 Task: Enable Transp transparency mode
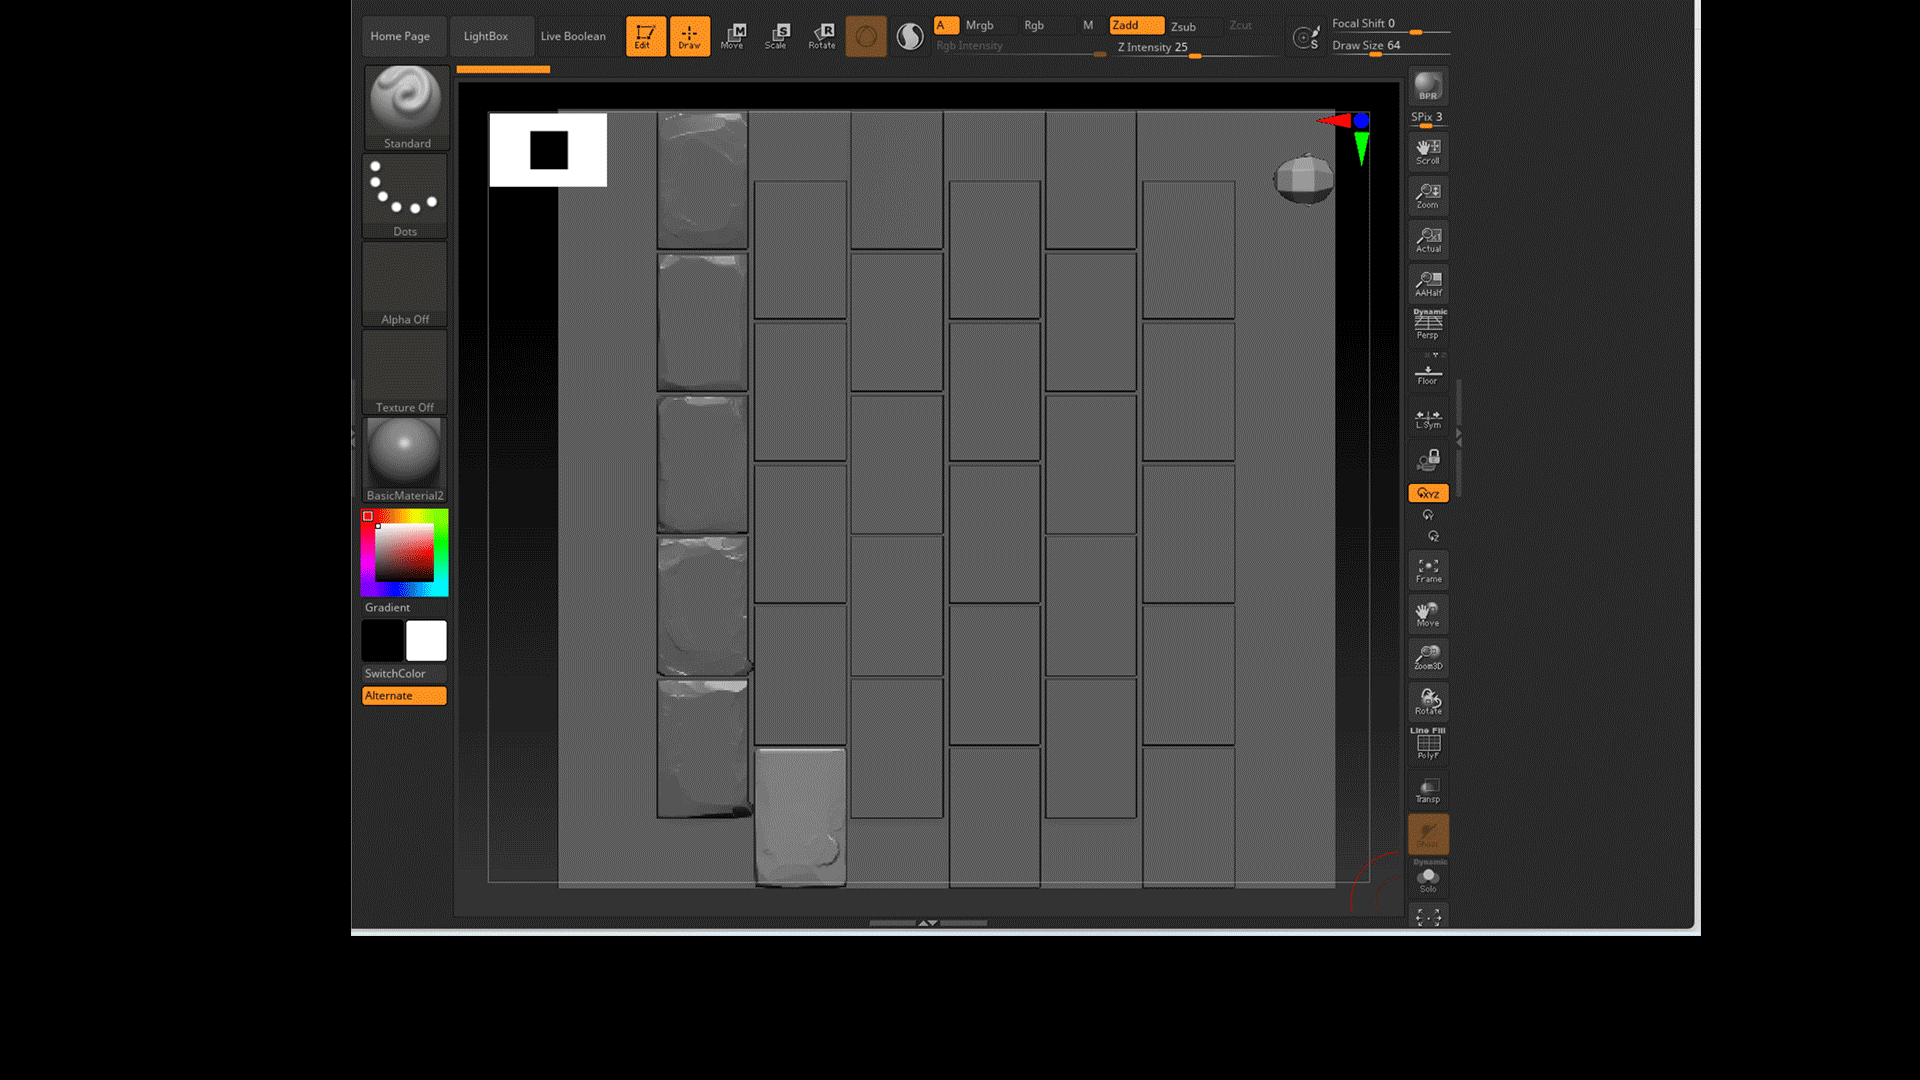pyautogui.click(x=1428, y=790)
